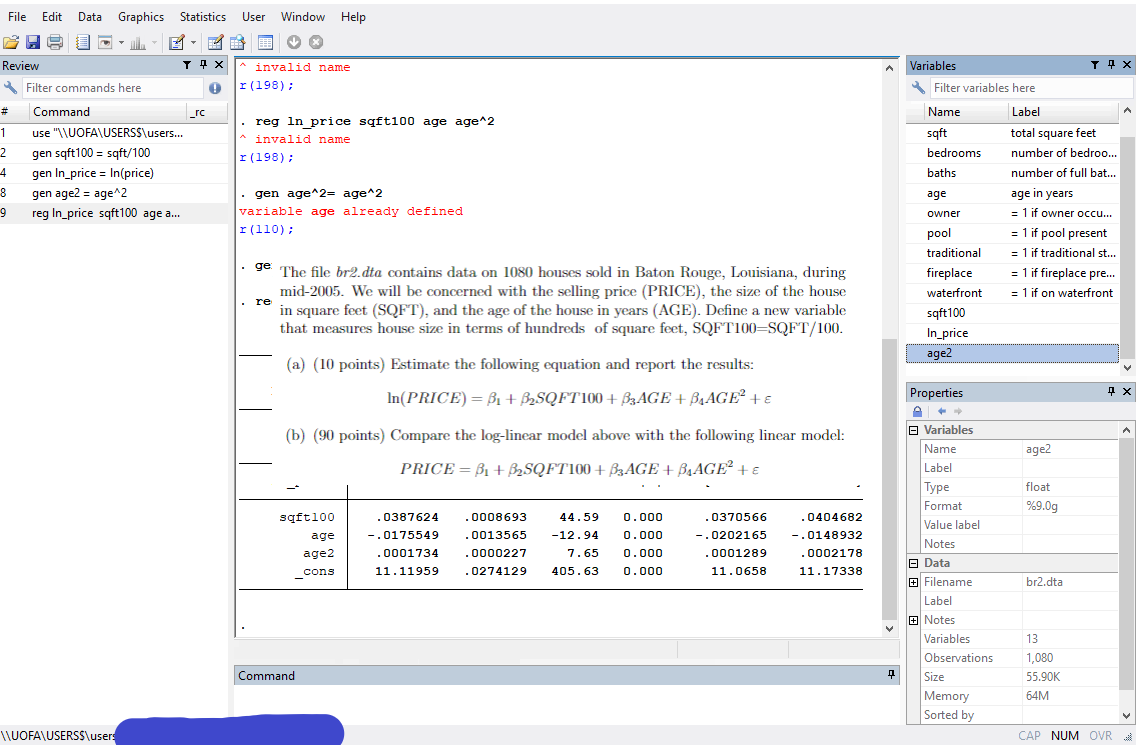Open the Edit menu
1136x745 pixels.
pyautogui.click(x=51, y=17)
